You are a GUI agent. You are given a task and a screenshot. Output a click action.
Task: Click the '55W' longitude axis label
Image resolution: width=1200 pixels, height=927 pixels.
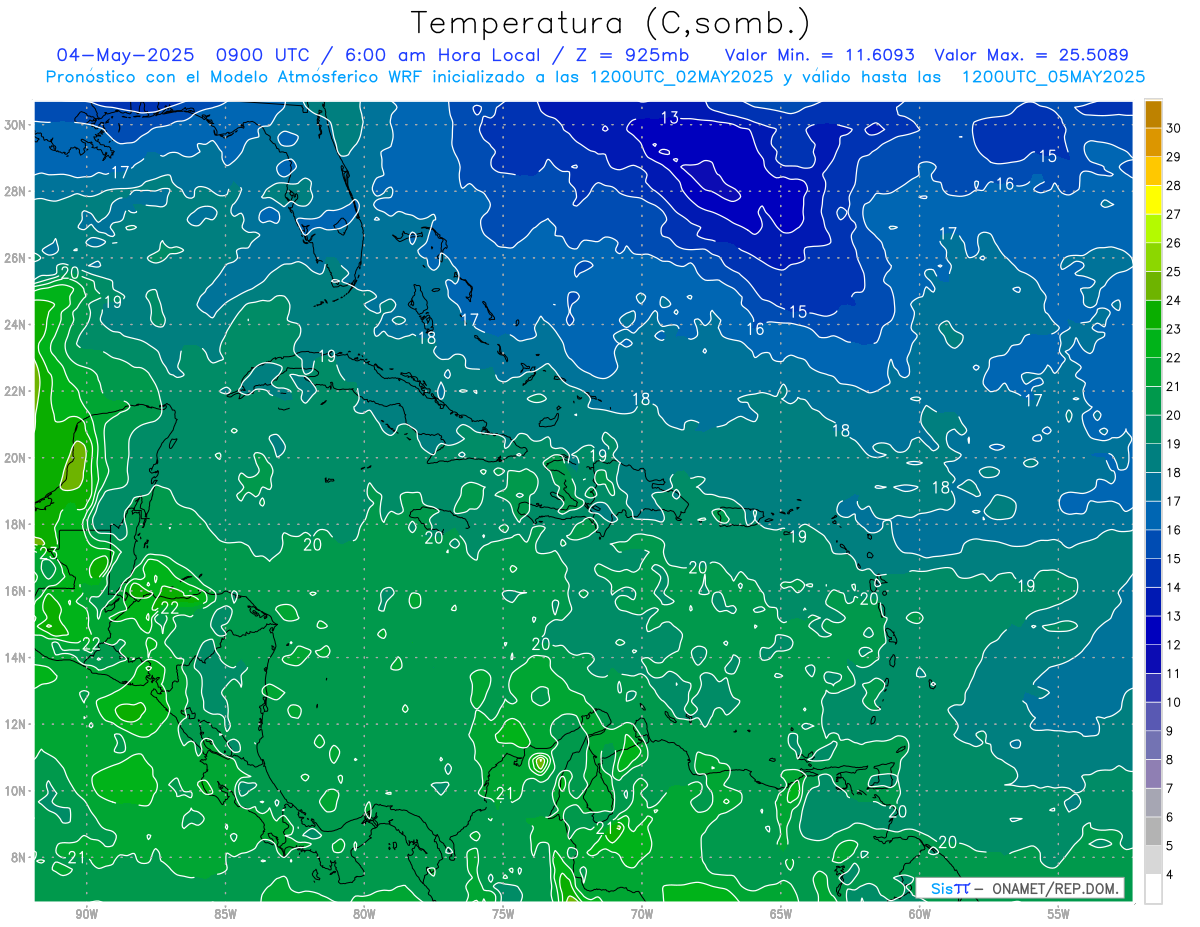(1059, 914)
